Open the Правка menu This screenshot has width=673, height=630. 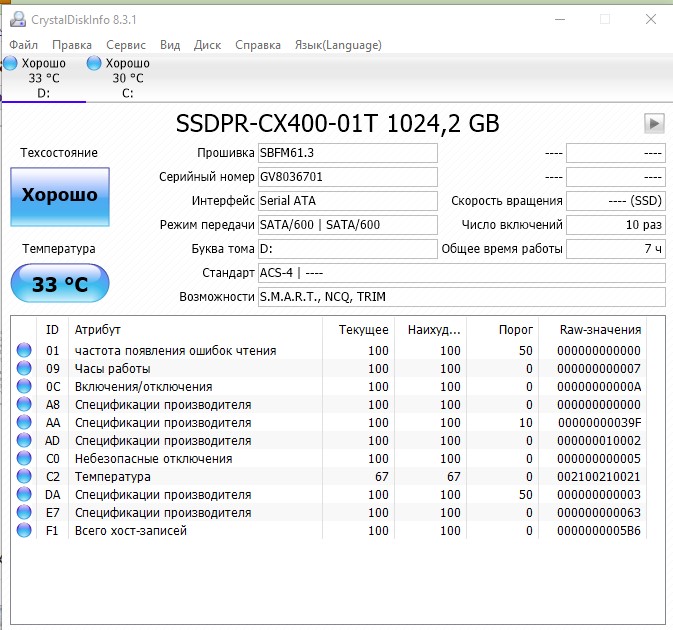(72, 45)
